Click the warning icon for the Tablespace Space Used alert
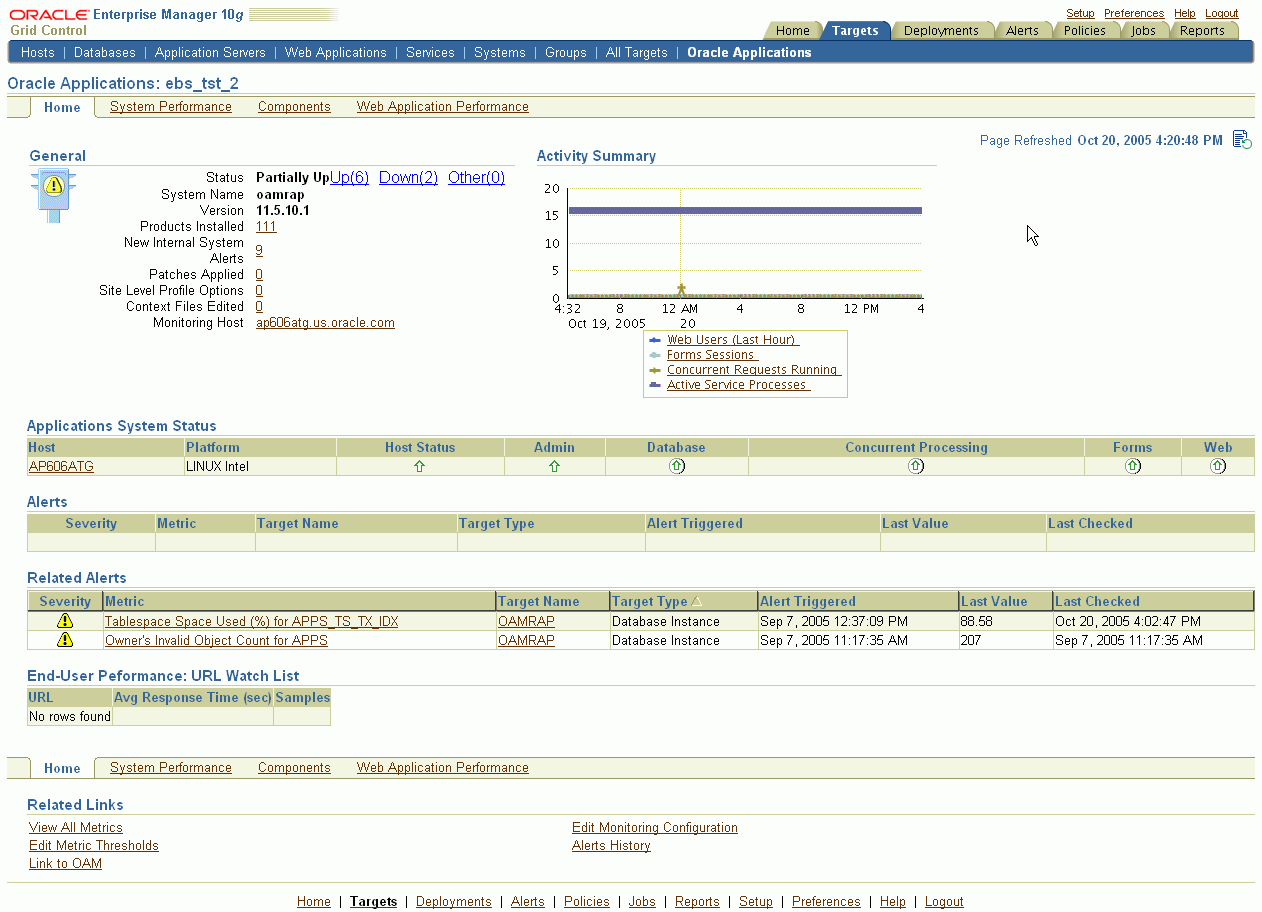The width and height of the screenshot is (1262, 912). pyautogui.click(x=65, y=621)
